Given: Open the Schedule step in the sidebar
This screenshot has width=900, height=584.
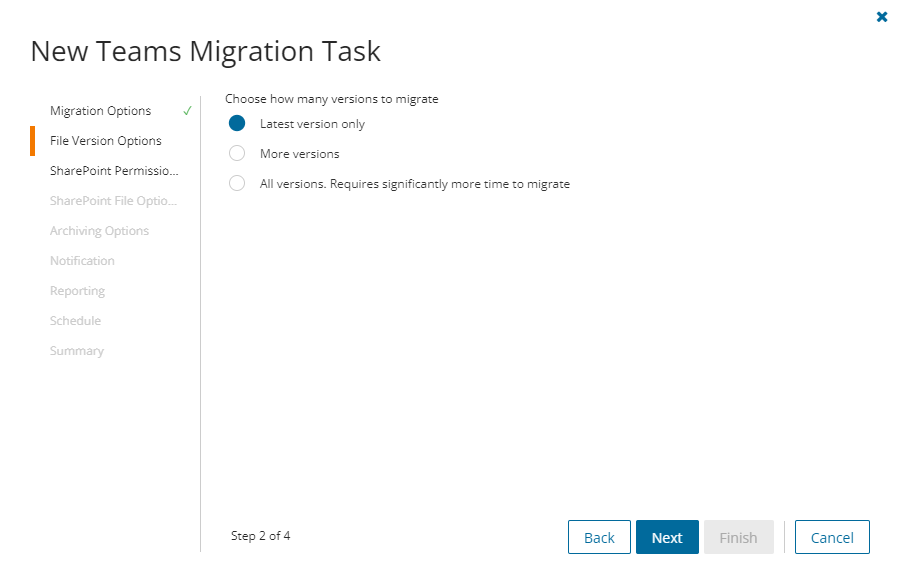Looking at the screenshot, I should click(x=75, y=321).
